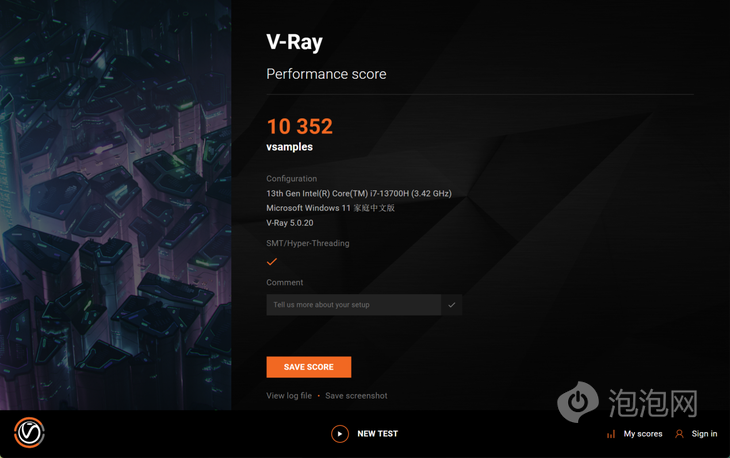This screenshot has width=730, height=458.
Task: Select the 10 352 score value
Action: (300, 127)
